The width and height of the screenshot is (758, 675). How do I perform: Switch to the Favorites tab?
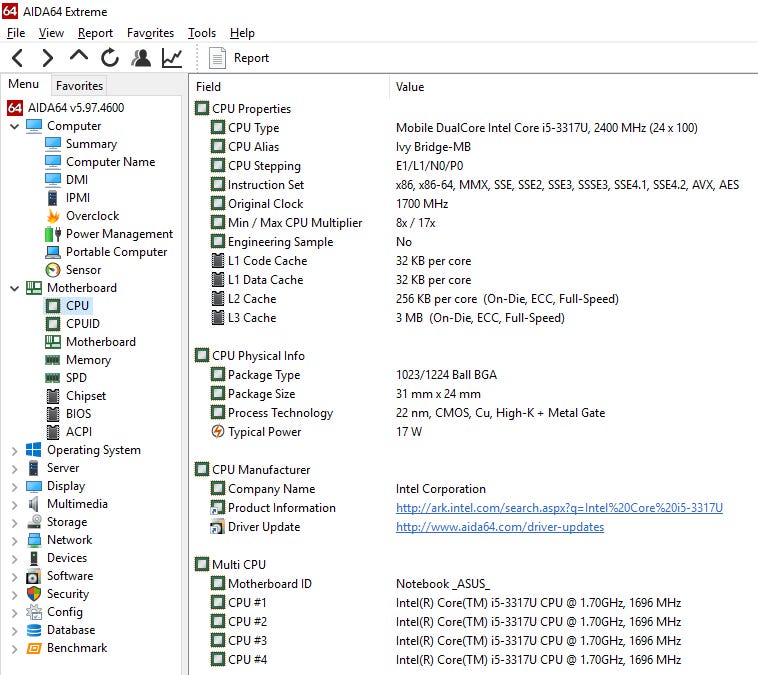click(79, 86)
